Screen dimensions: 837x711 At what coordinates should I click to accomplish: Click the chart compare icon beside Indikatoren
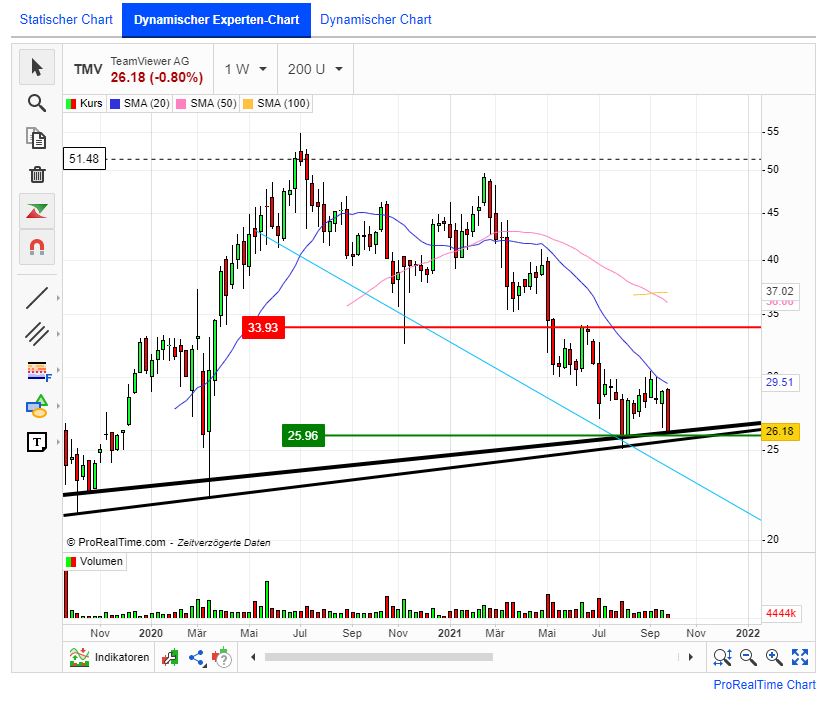pos(170,657)
